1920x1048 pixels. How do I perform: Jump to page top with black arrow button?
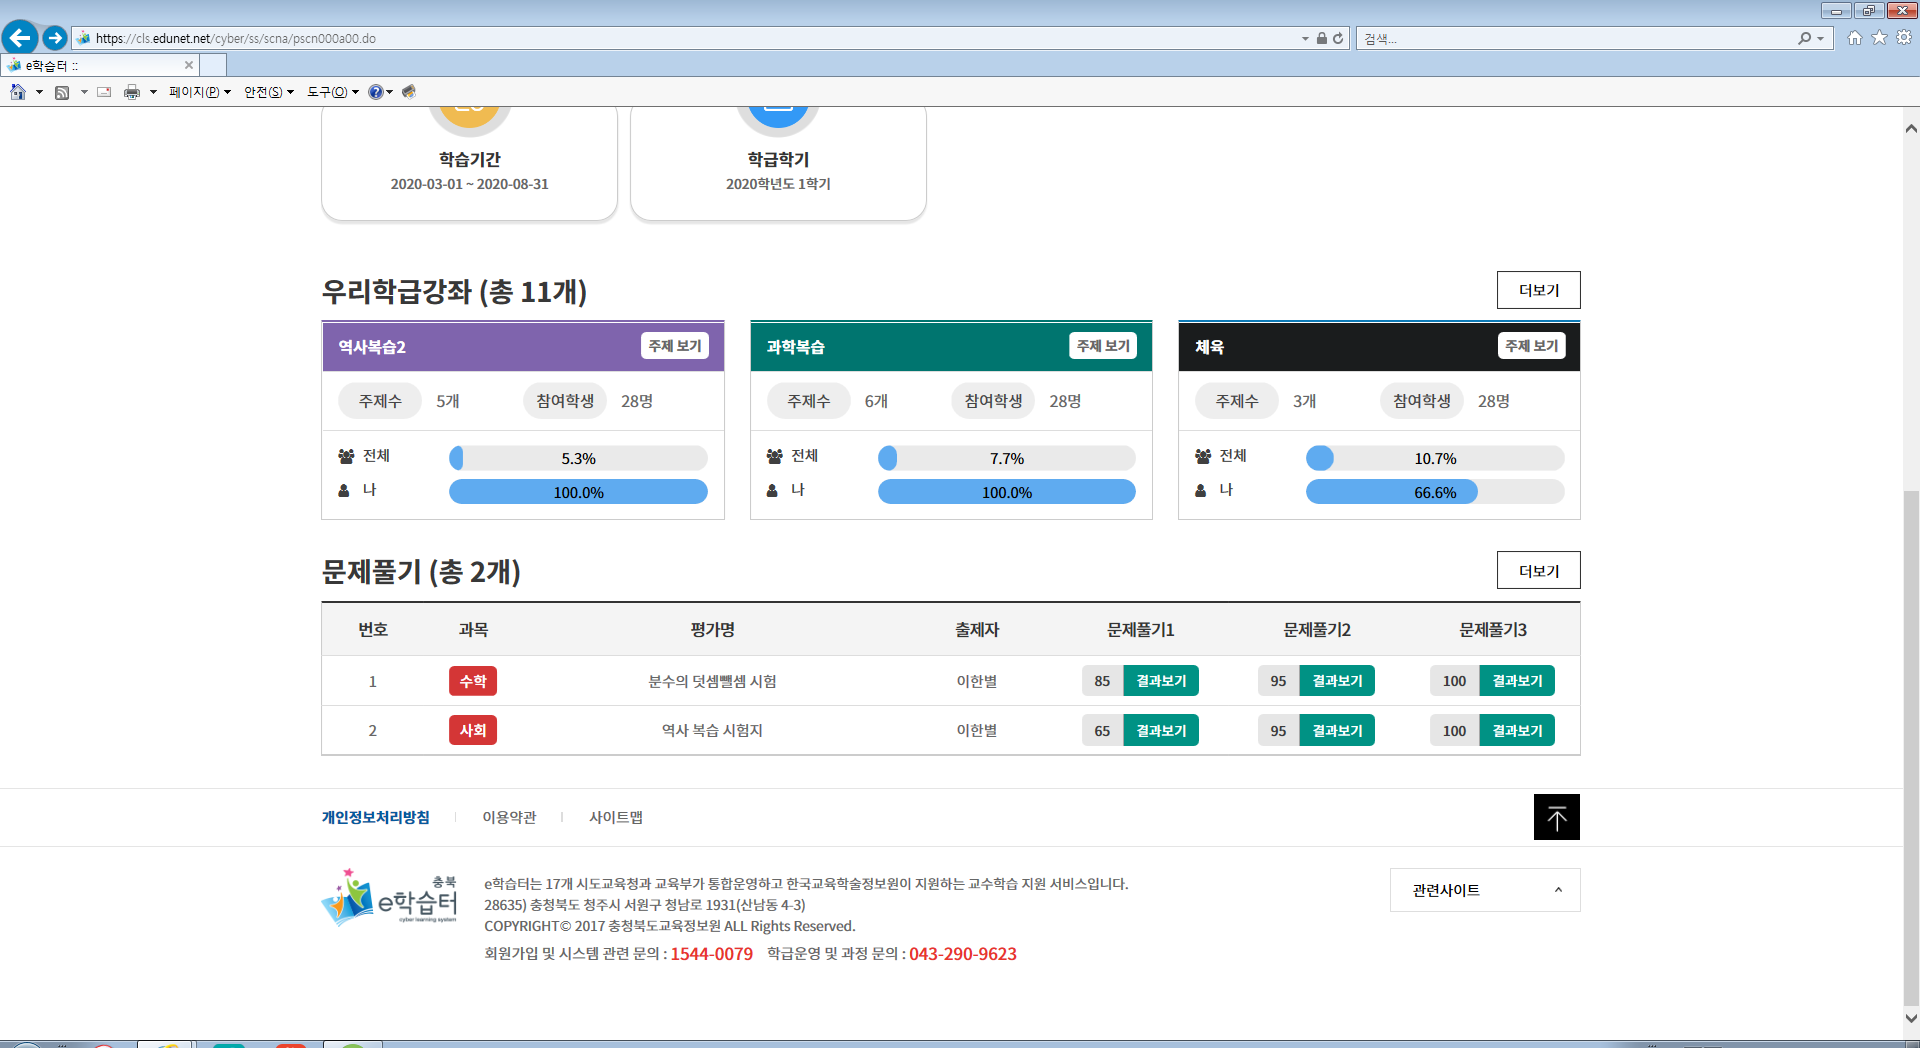coord(1557,817)
